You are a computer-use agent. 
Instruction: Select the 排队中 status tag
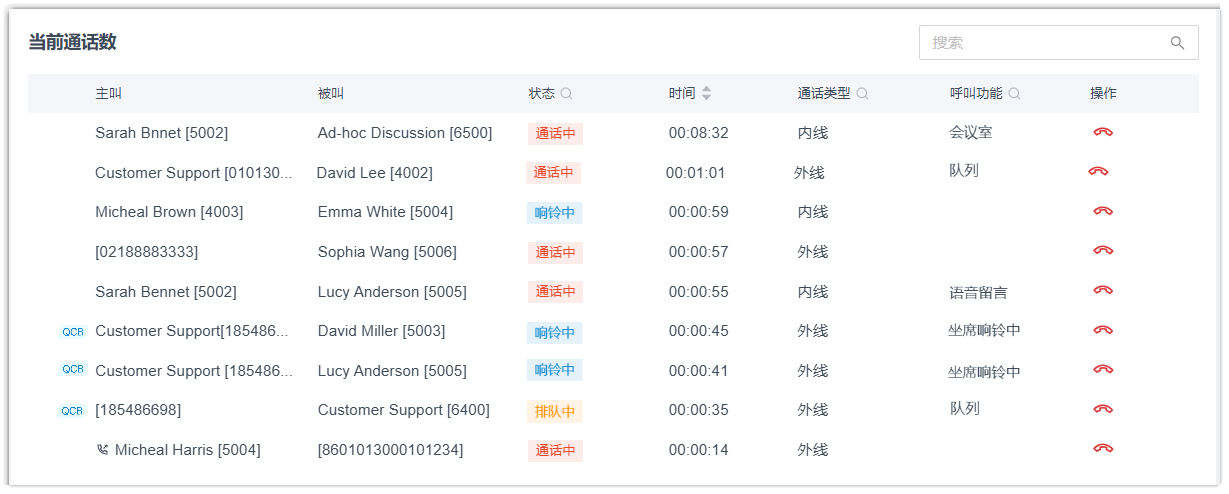click(x=554, y=411)
